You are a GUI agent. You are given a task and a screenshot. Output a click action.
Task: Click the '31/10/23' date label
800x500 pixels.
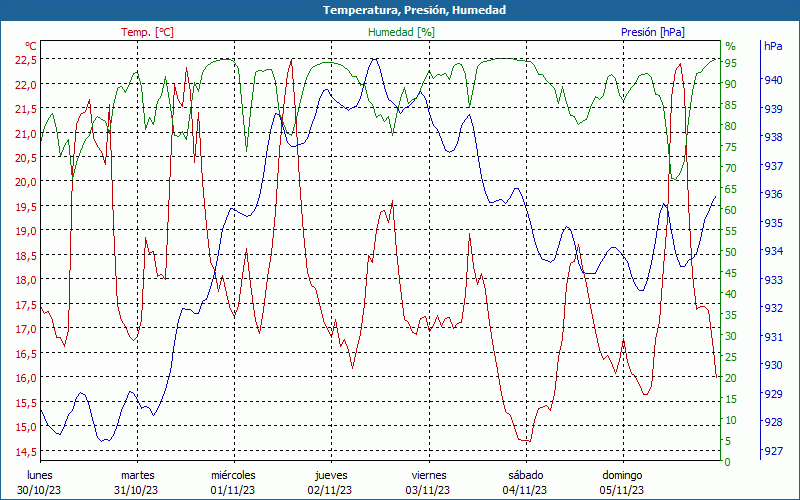tap(136, 490)
